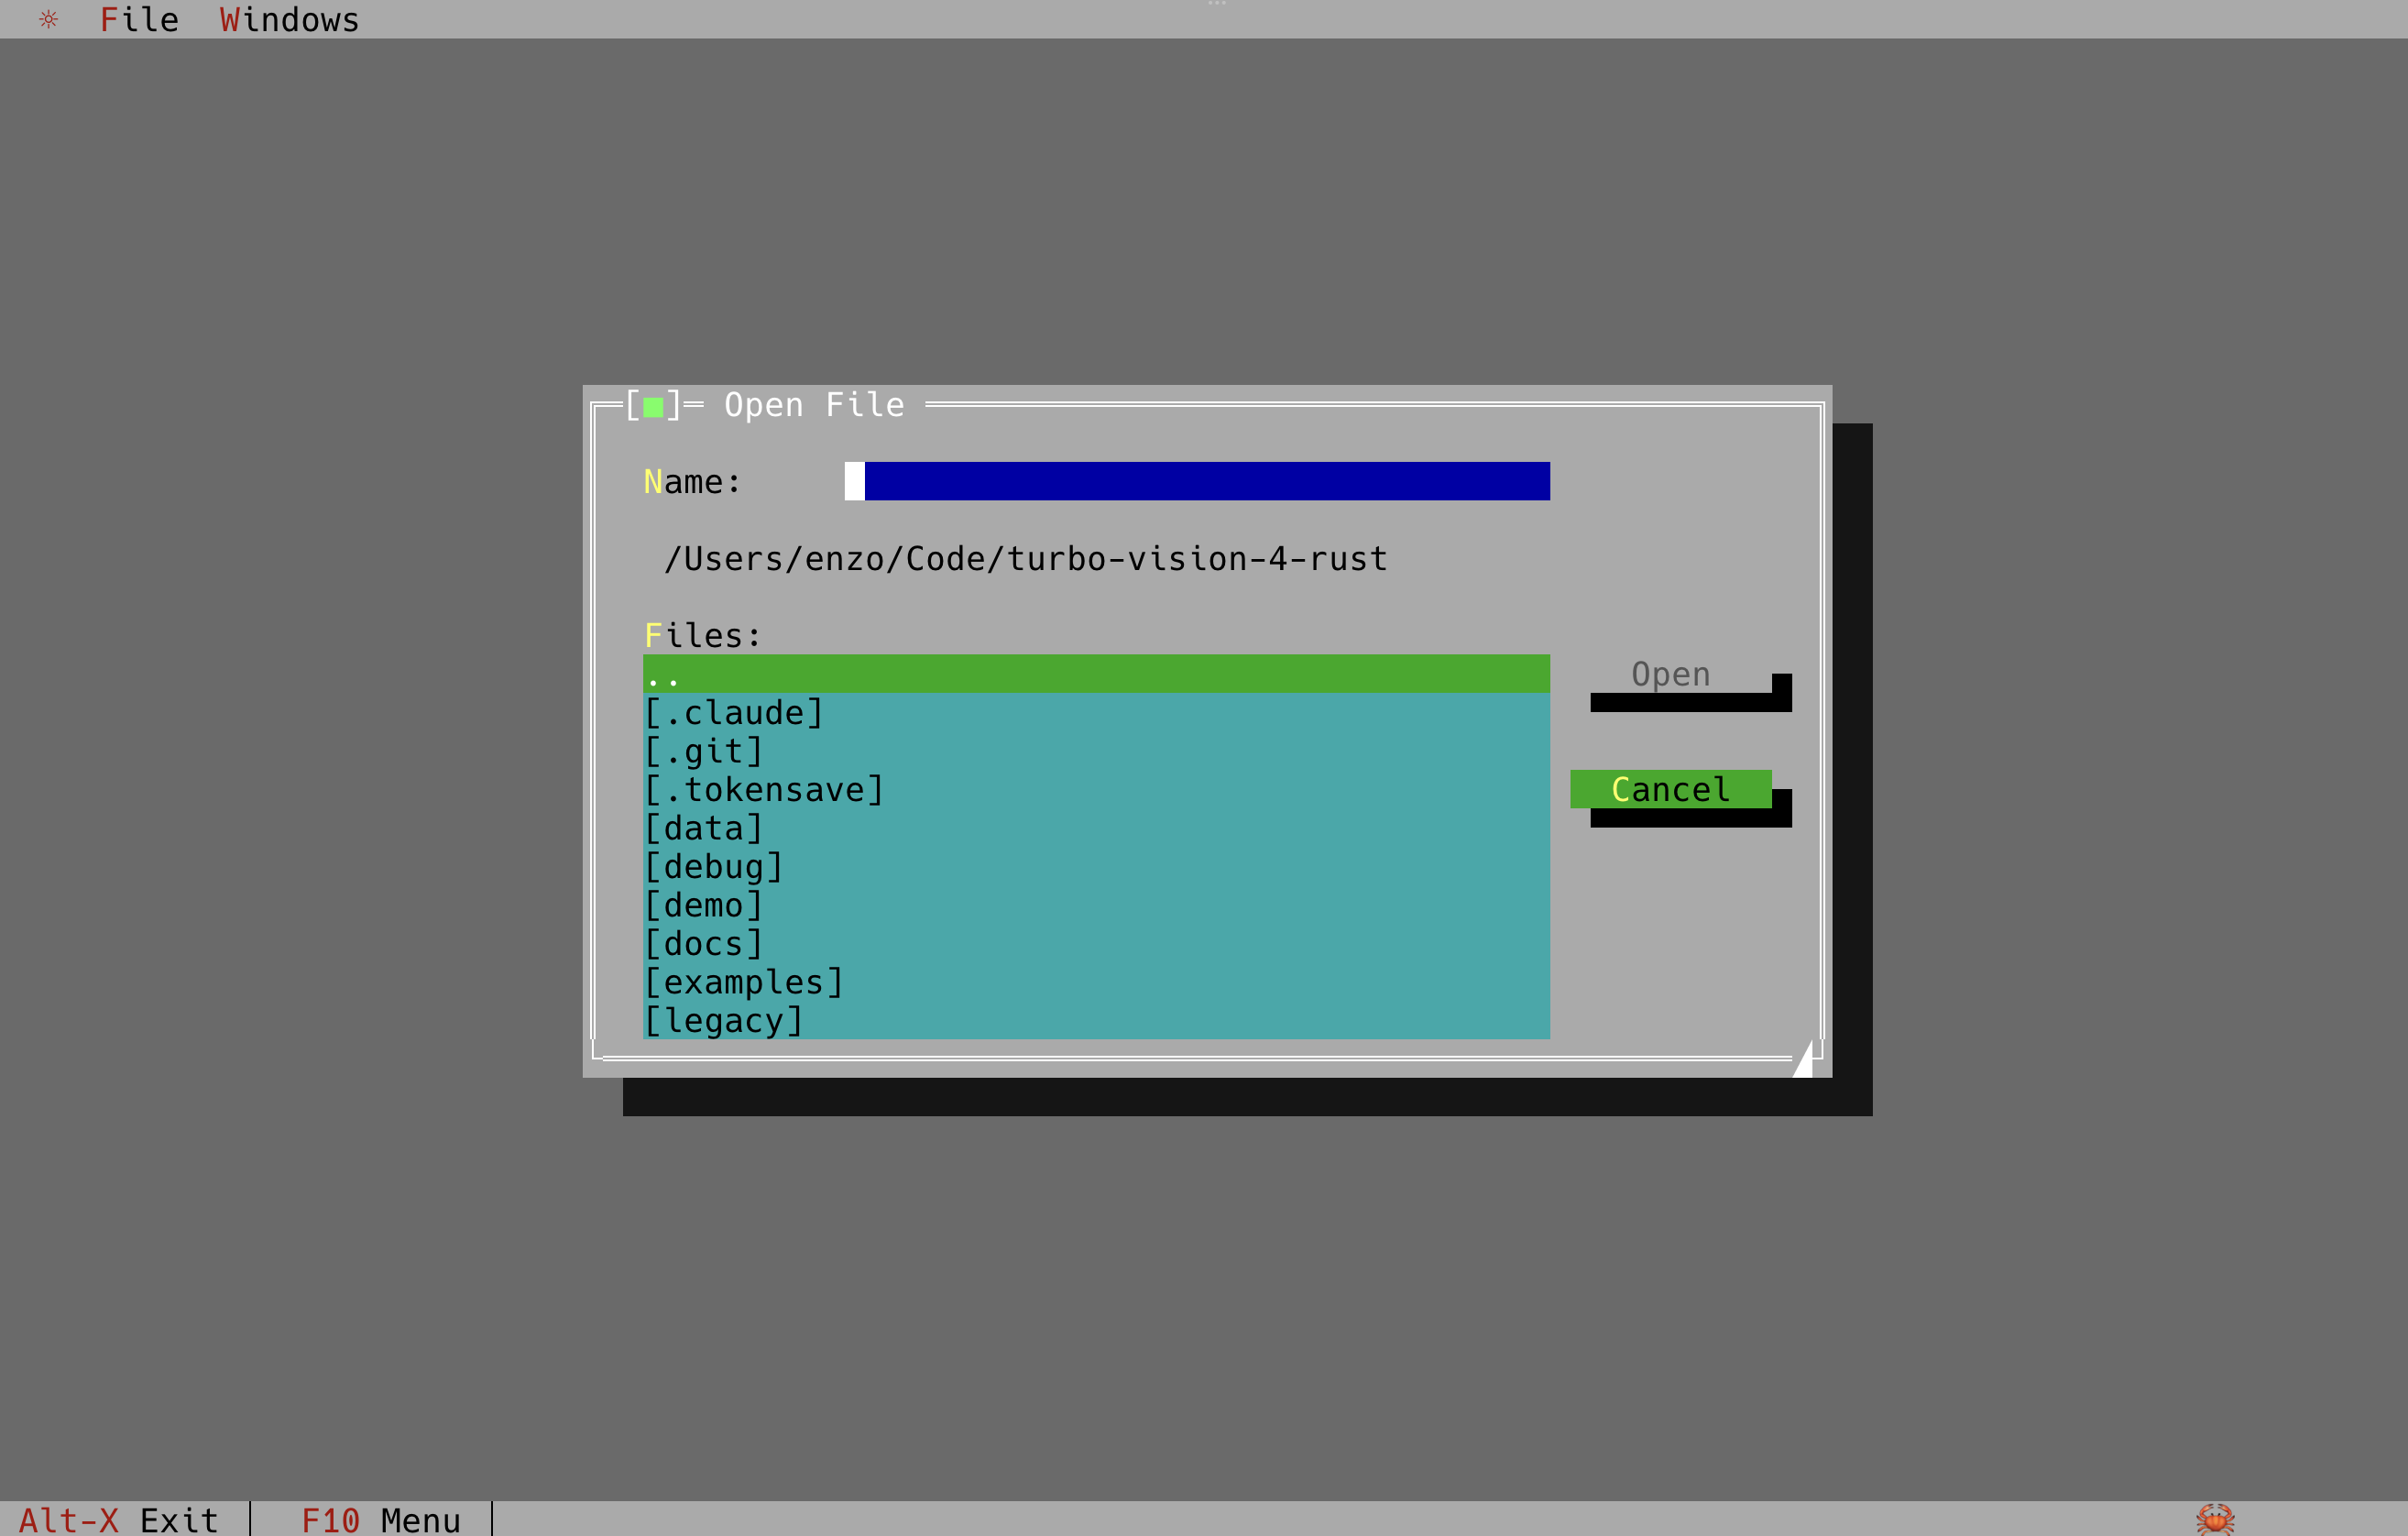Click the dialog resize corner handle
The image size is (2408, 1536).
pos(1802,1058)
